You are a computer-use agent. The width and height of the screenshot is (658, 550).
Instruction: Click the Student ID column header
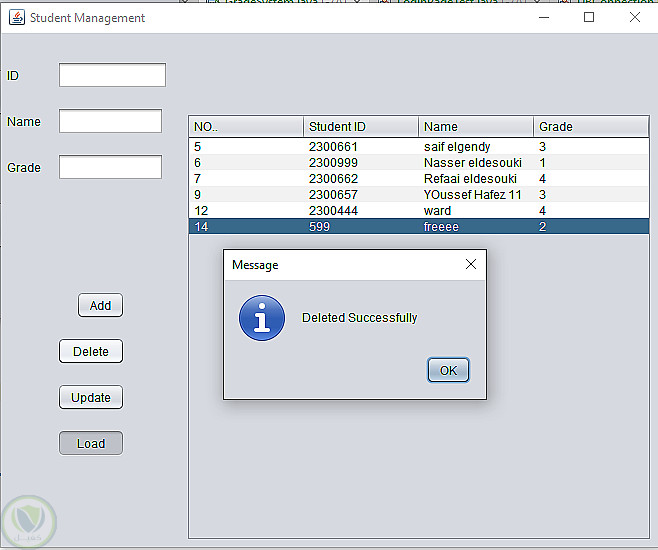click(361, 127)
